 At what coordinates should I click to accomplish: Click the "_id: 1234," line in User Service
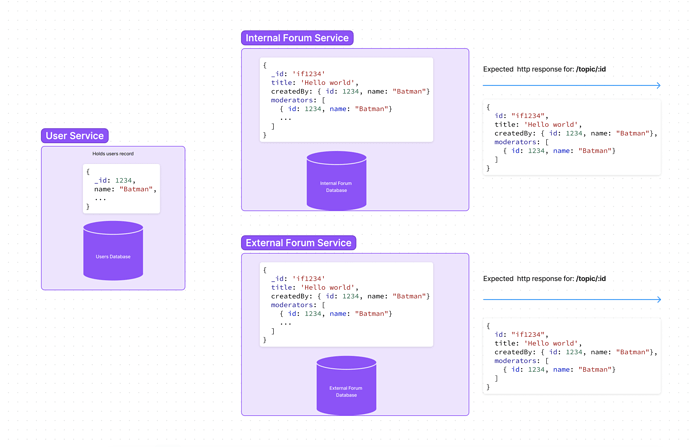click(x=115, y=180)
